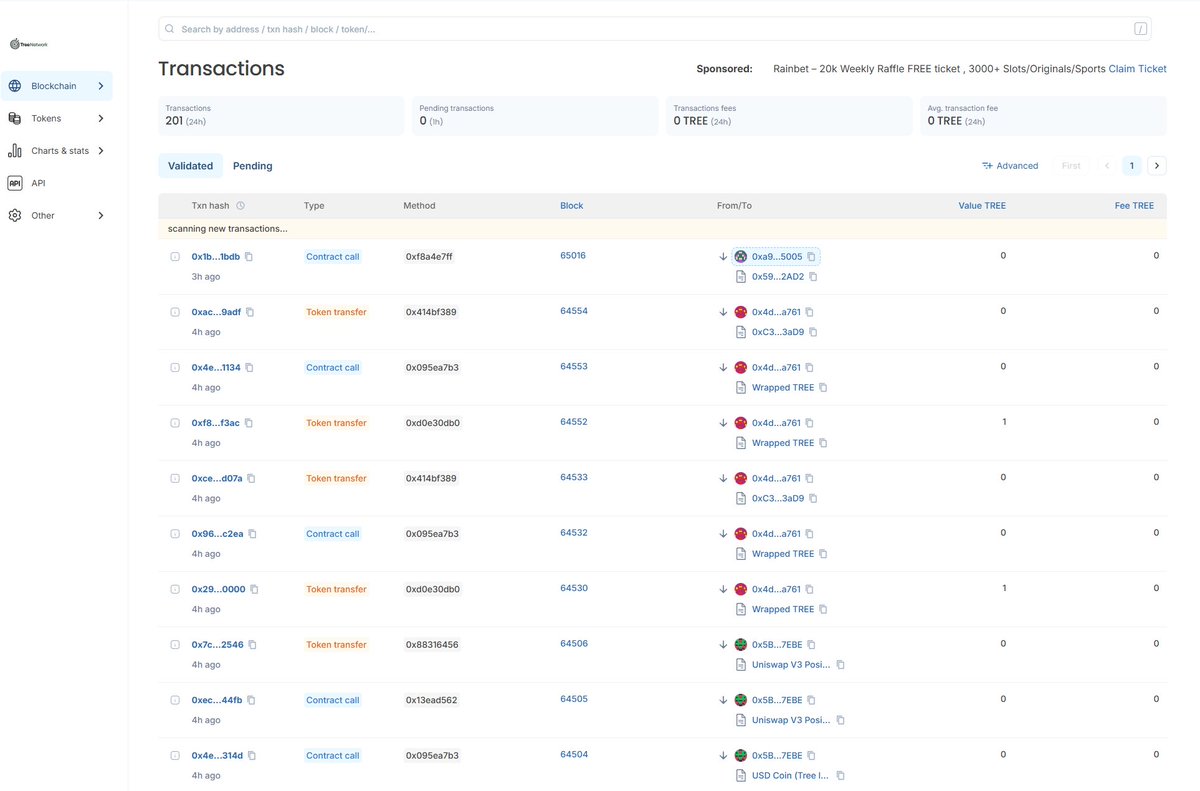Expand details for transaction 0xce...d07a
The image size is (1200, 791).
[x=175, y=479]
